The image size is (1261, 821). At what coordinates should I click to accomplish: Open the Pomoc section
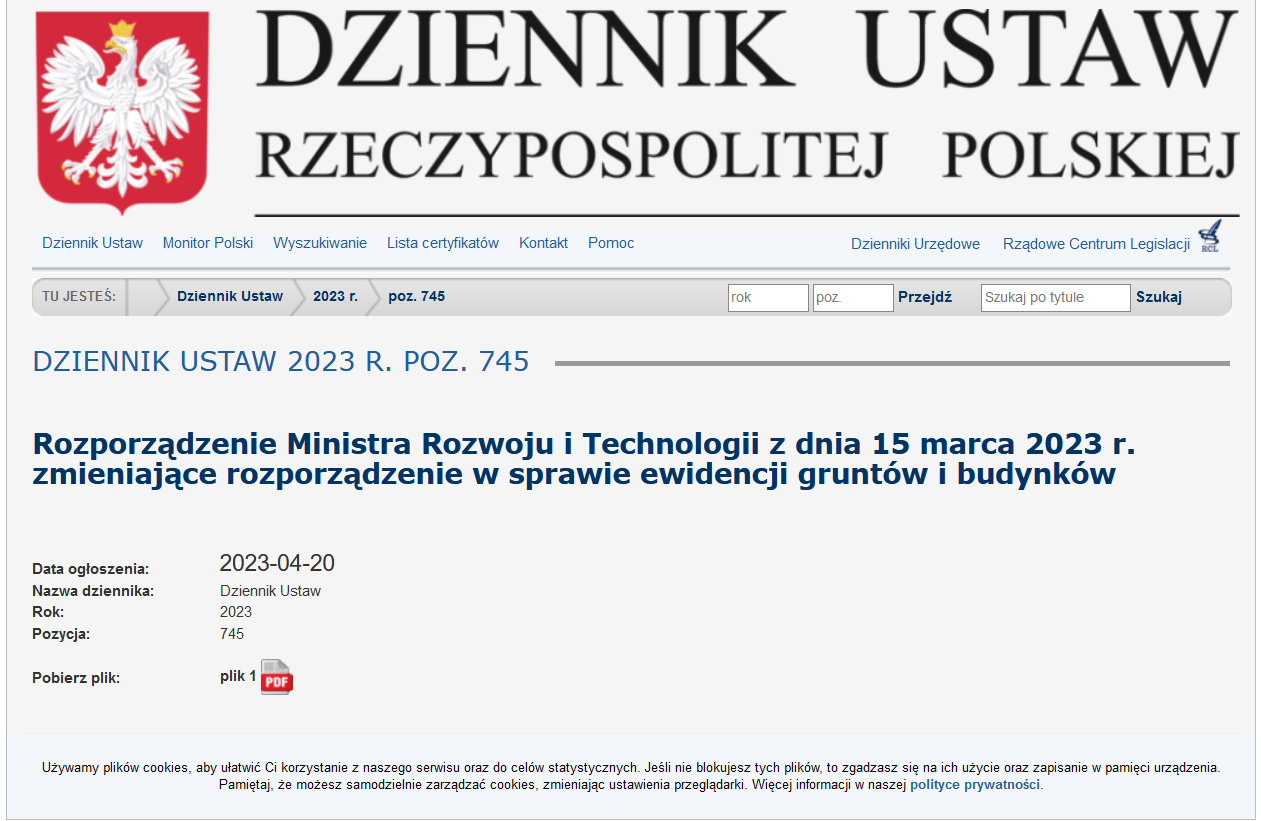tap(610, 242)
